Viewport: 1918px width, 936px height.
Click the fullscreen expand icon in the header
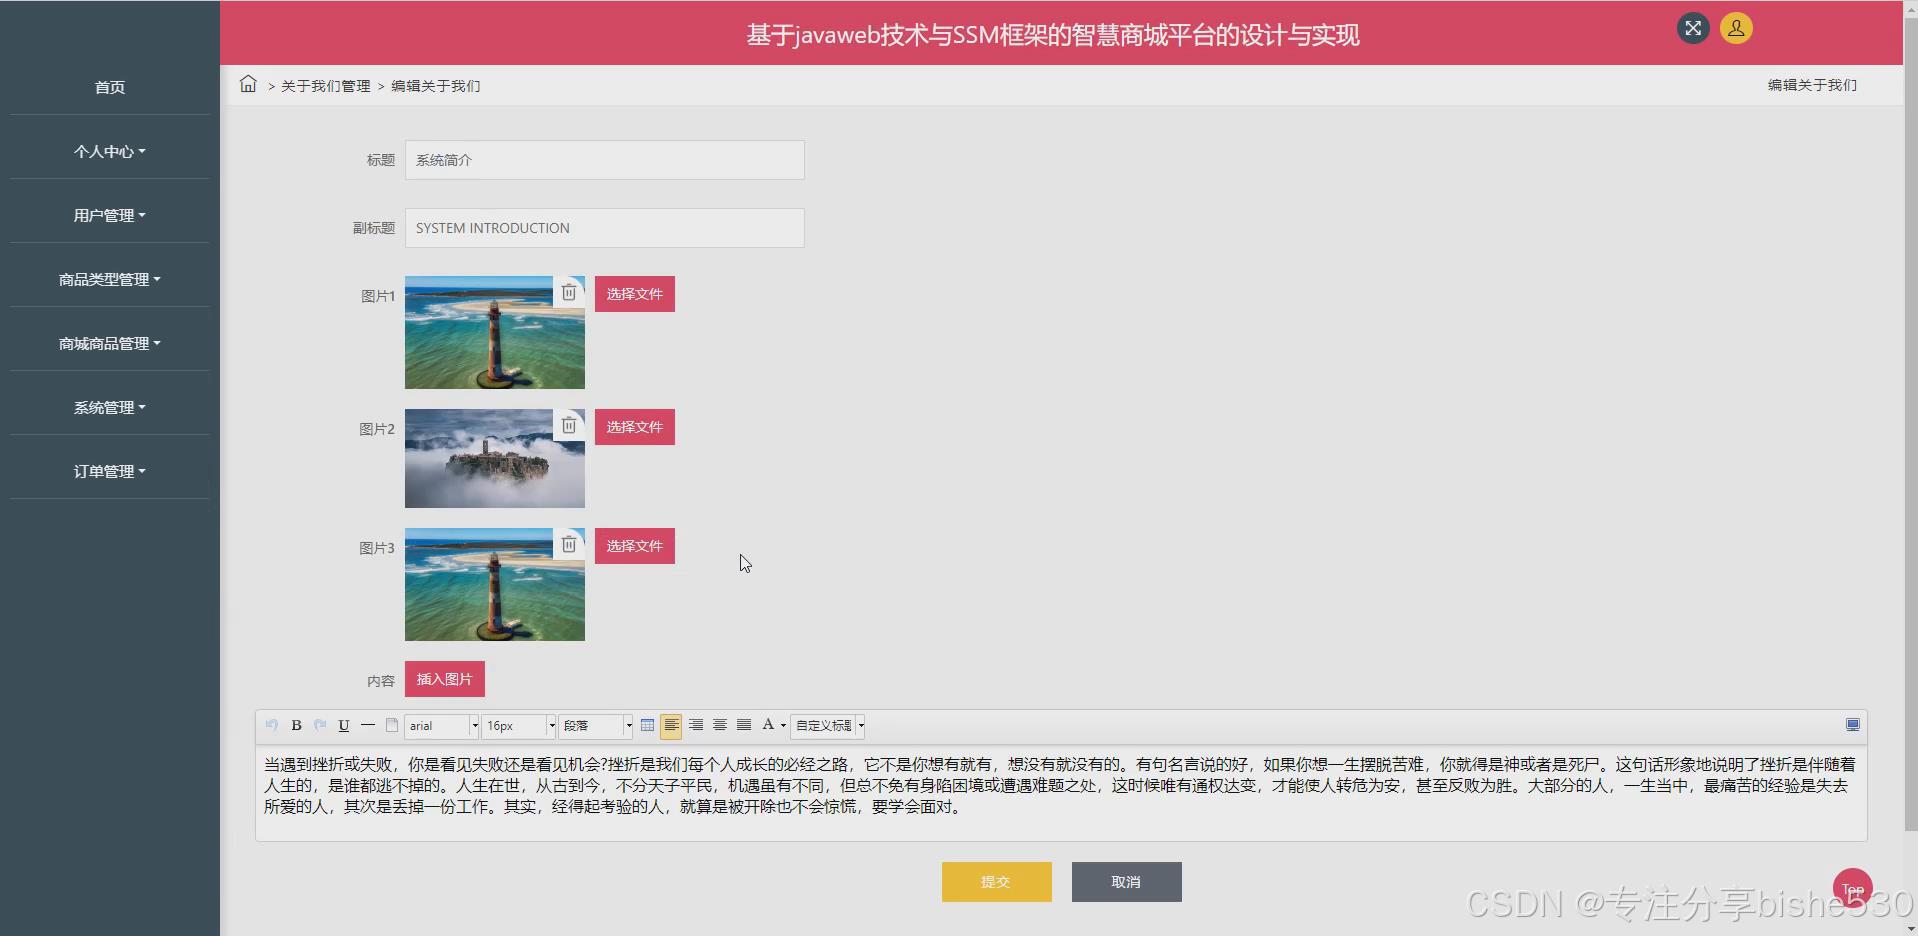(1693, 28)
